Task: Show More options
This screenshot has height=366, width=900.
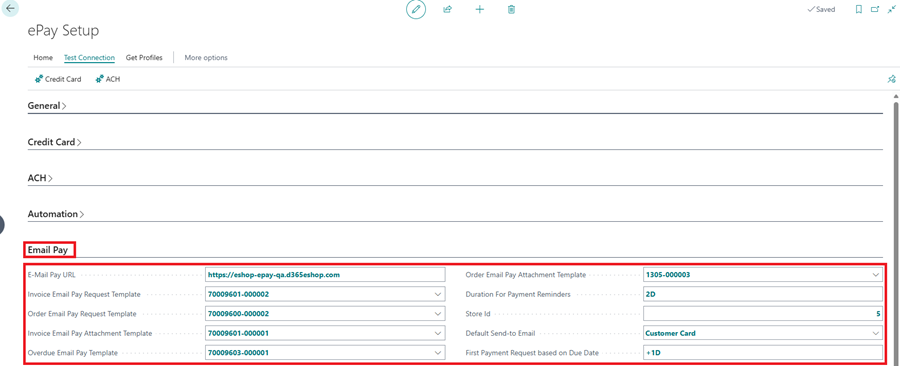Action: (206, 58)
